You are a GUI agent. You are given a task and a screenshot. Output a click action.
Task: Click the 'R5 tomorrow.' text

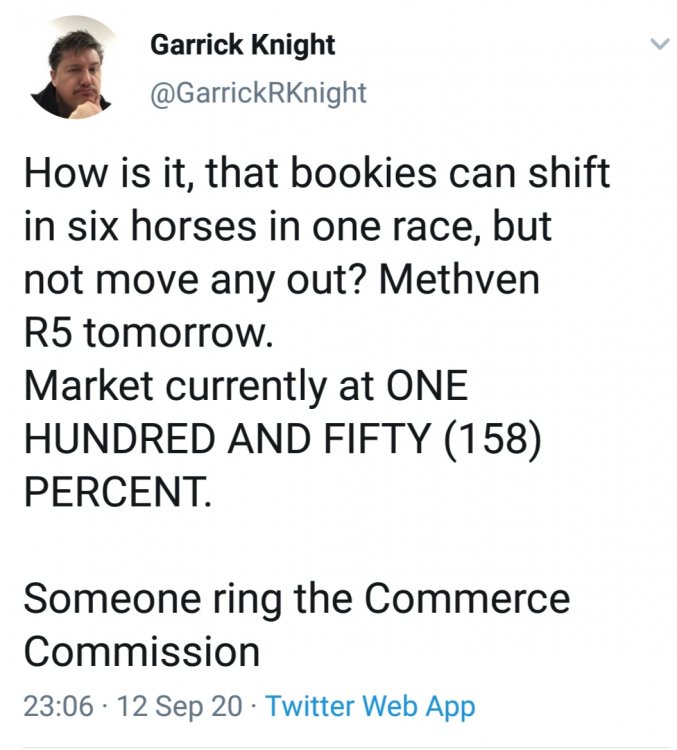(x=146, y=333)
